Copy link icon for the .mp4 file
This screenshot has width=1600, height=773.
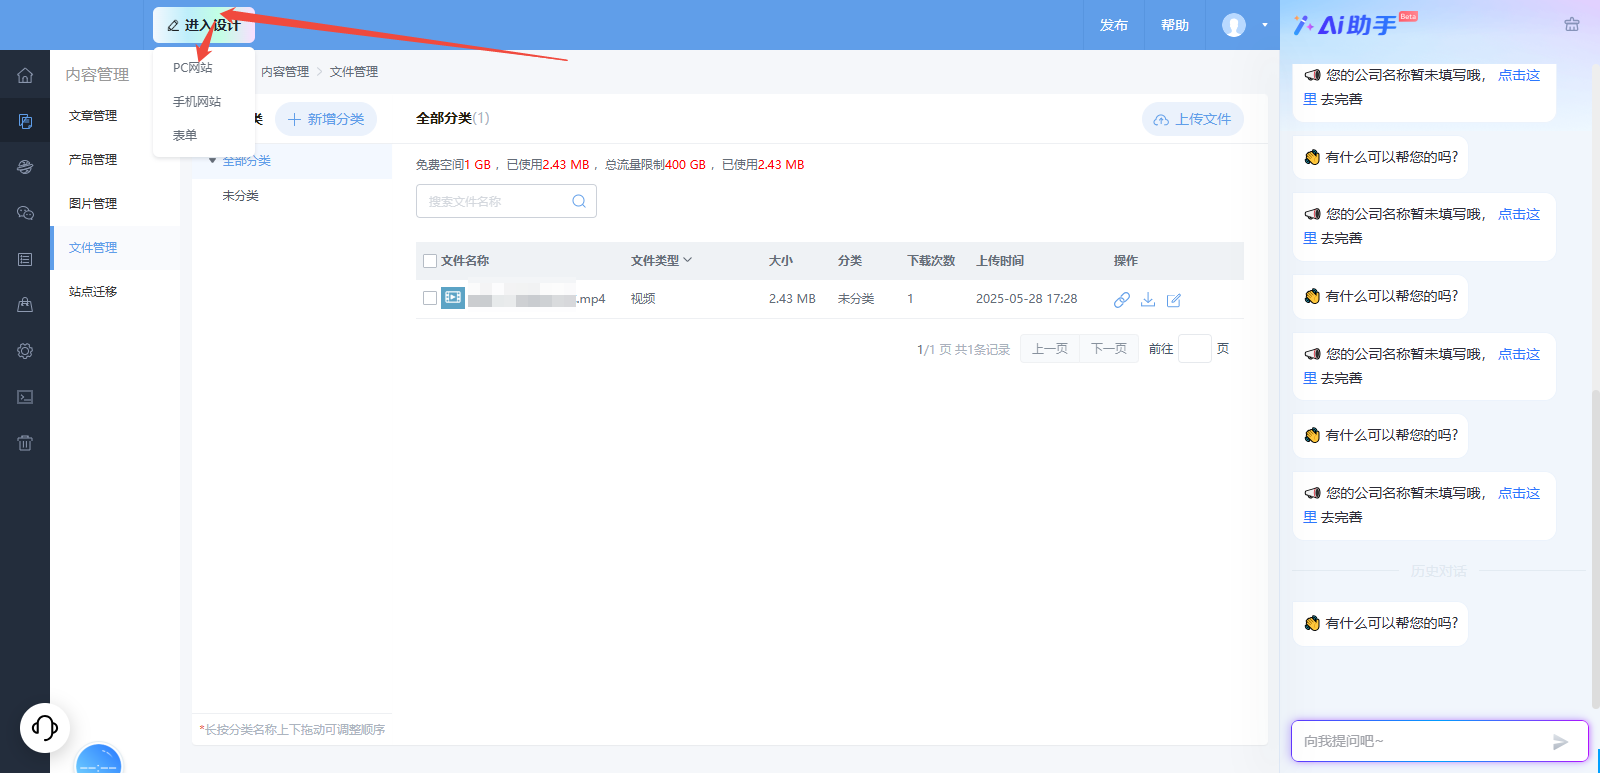1122,299
